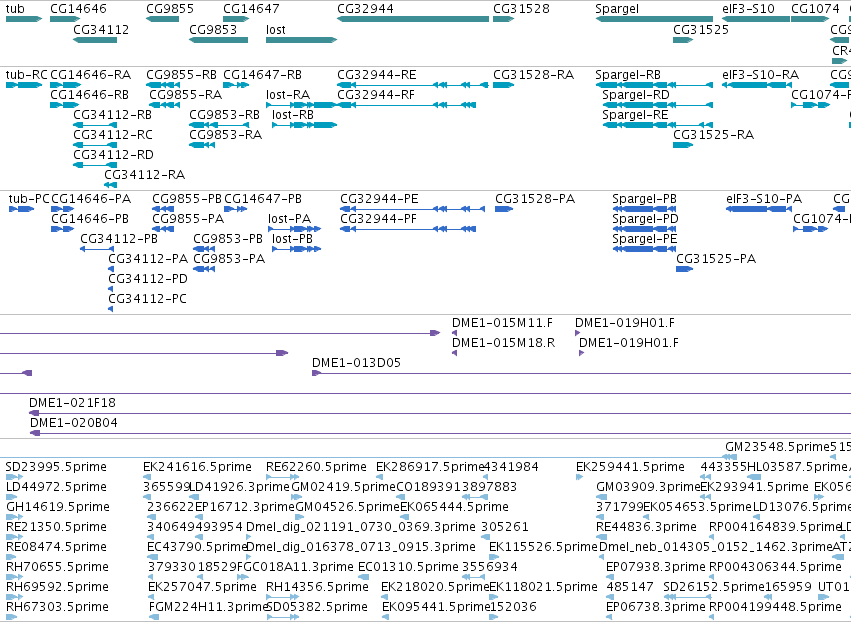Pick the CG31525-RA transcript label
Screen dimensions: 851x622
(x=714, y=135)
